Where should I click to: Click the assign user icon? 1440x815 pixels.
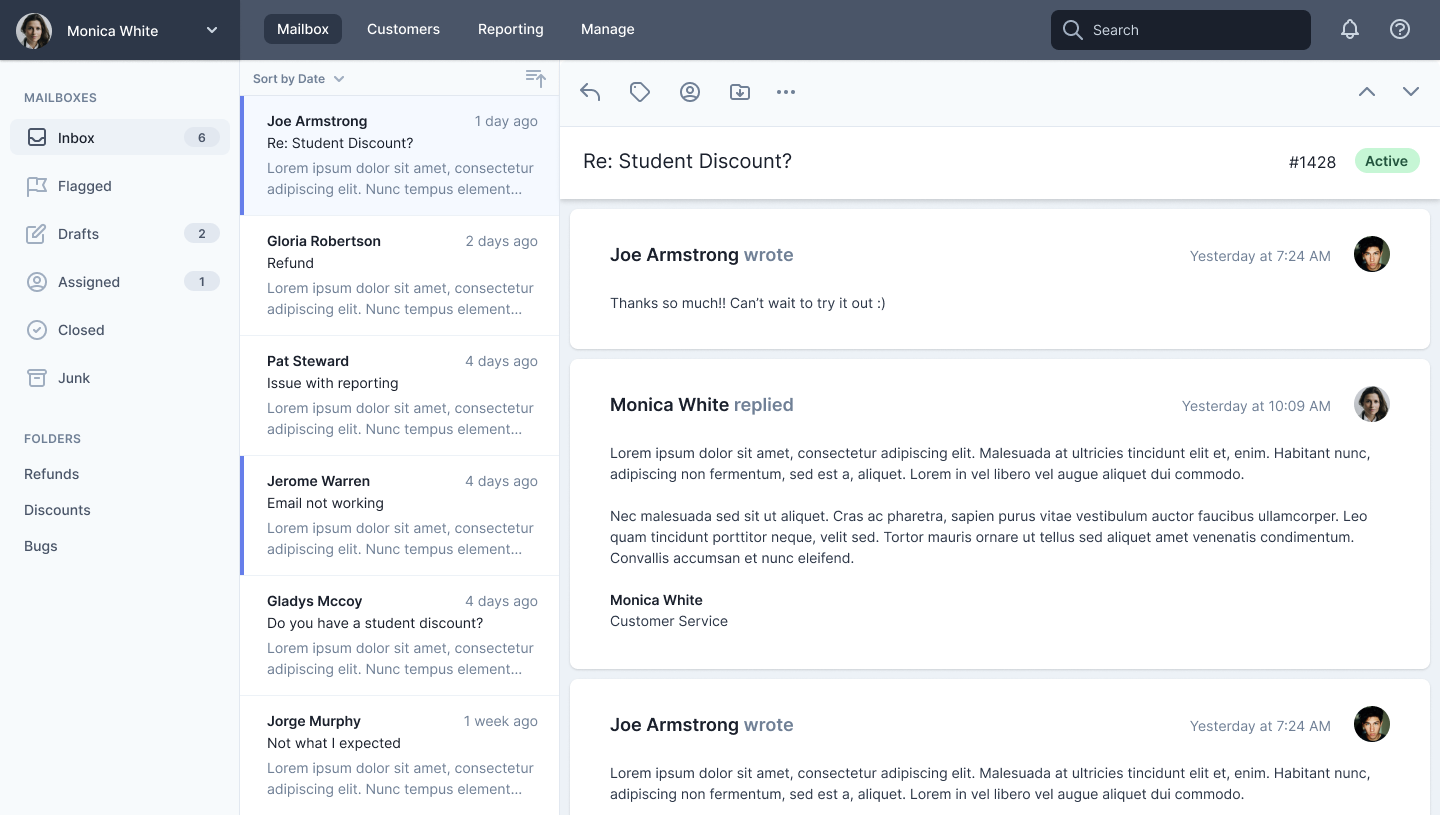[x=690, y=92]
